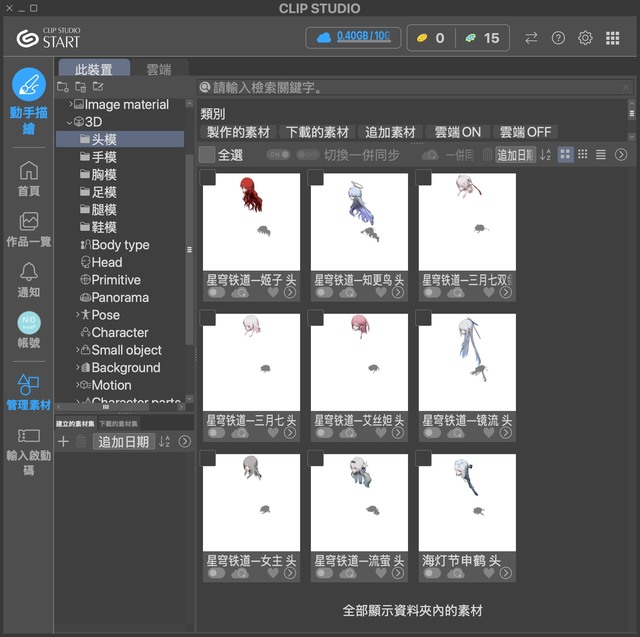Viewport: 640px width, 637px height.
Task: Open the 下載的素材集 tab
Action: (x=118, y=424)
